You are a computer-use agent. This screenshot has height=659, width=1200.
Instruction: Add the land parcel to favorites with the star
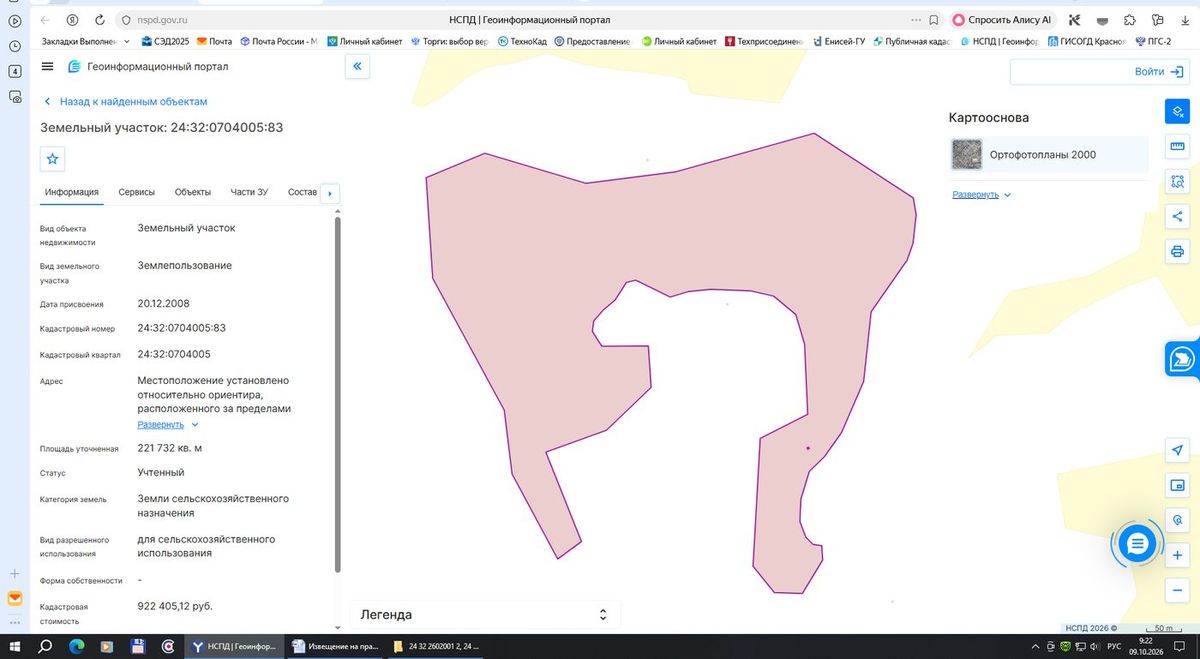[53, 159]
